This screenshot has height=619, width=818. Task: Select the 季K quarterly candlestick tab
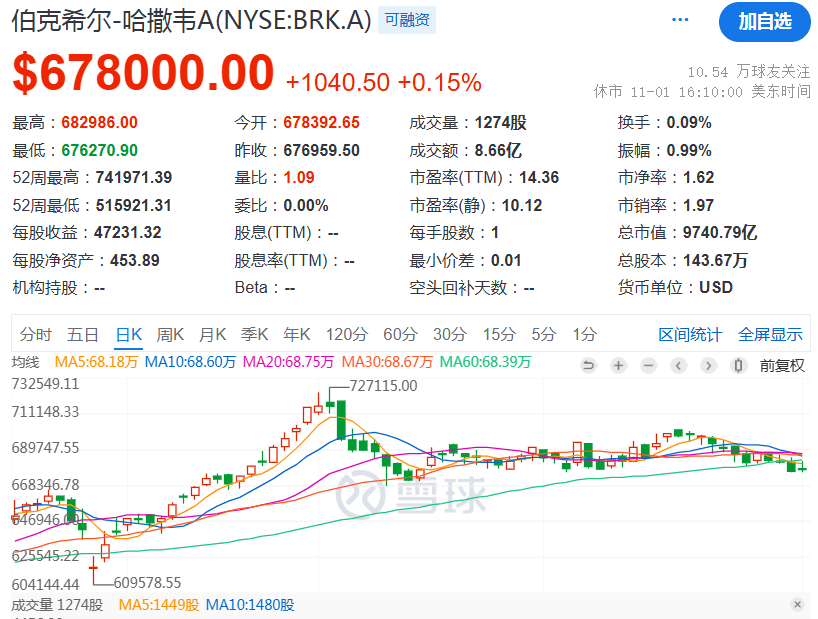(255, 334)
